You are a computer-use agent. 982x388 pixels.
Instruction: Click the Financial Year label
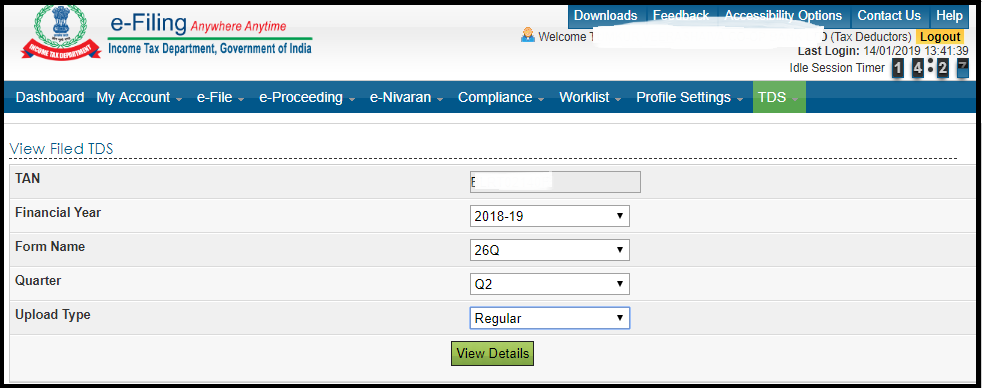click(58, 213)
